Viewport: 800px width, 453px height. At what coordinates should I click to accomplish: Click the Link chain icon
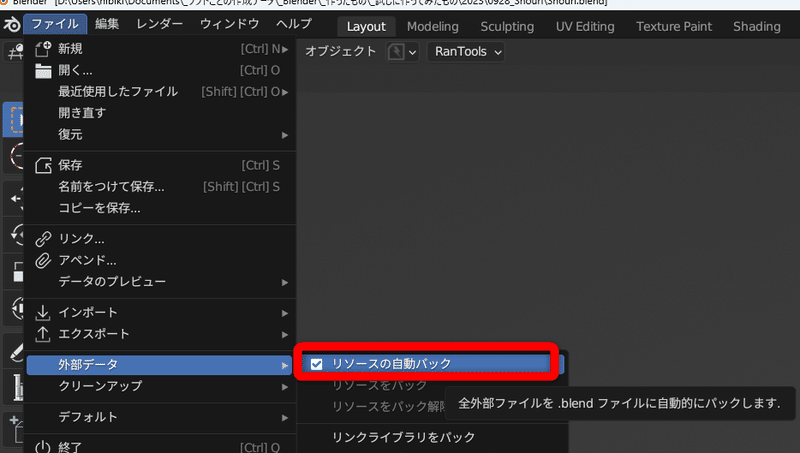click(43, 239)
